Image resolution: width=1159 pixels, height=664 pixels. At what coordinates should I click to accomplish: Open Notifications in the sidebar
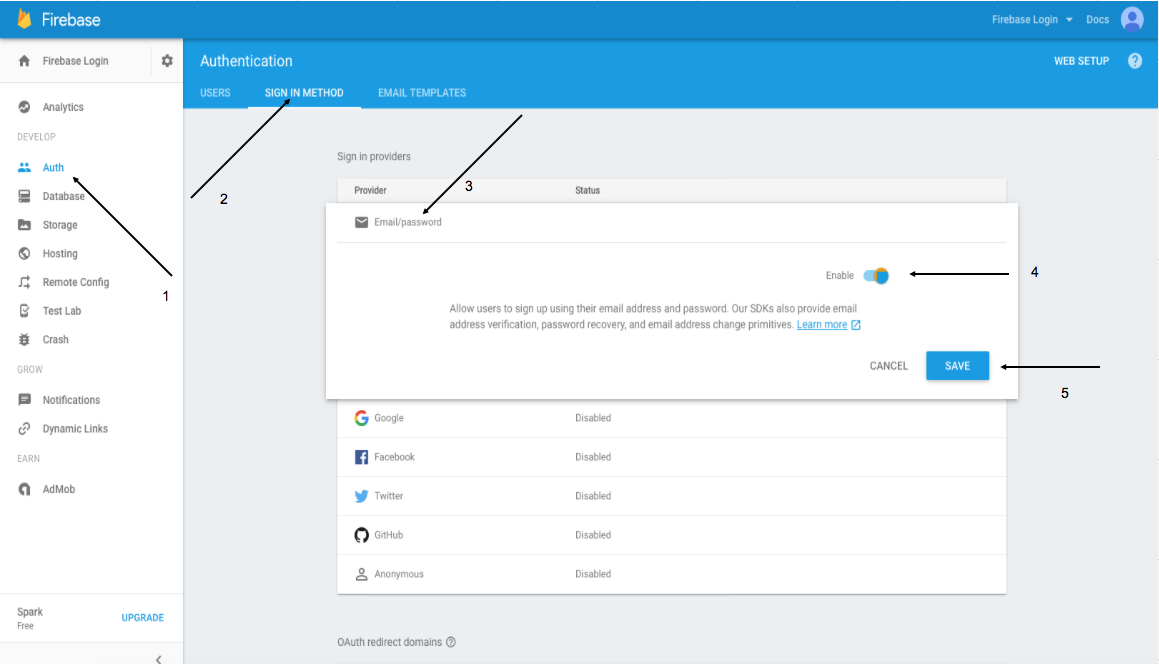tap(71, 400)
